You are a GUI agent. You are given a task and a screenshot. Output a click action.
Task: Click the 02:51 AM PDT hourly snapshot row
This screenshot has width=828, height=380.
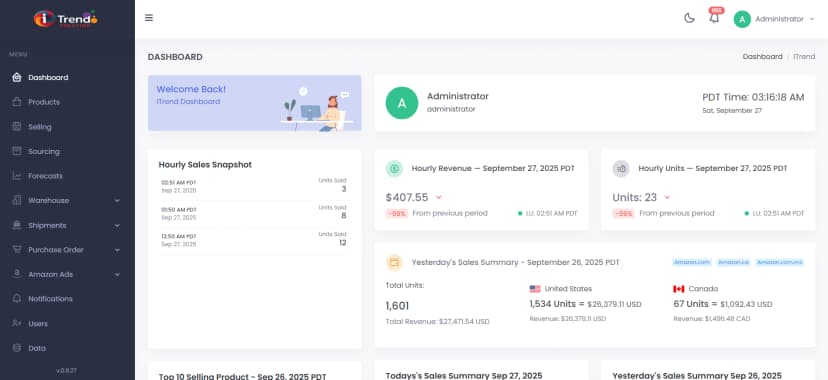click(x=254, y=186)
